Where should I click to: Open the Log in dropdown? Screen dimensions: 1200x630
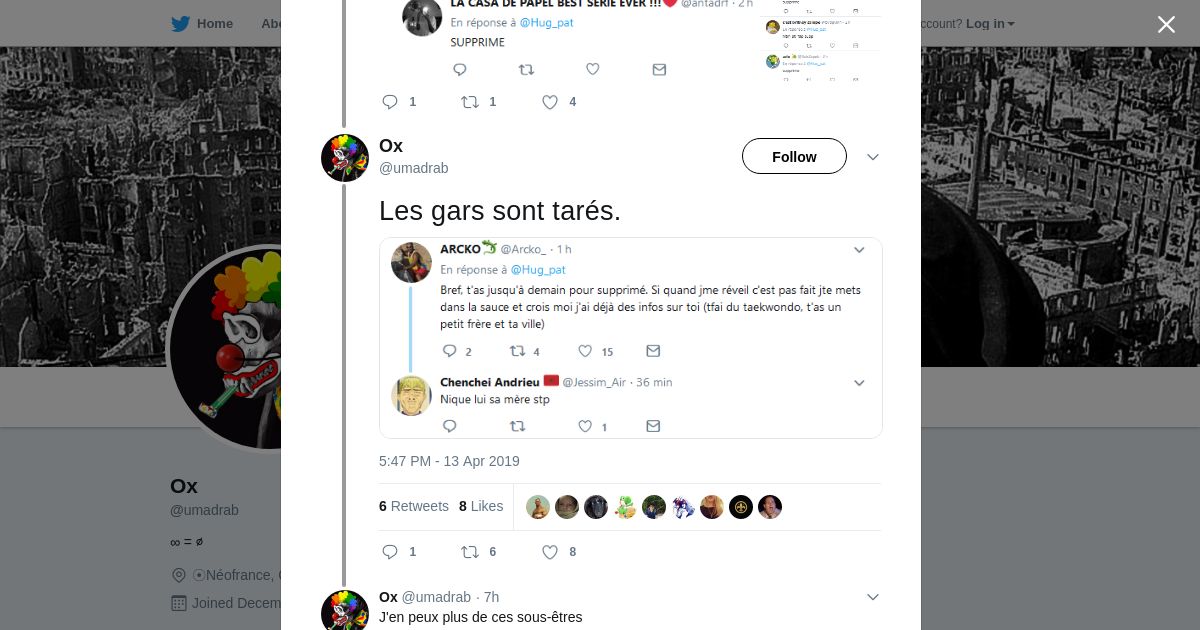tap(989, 24)
